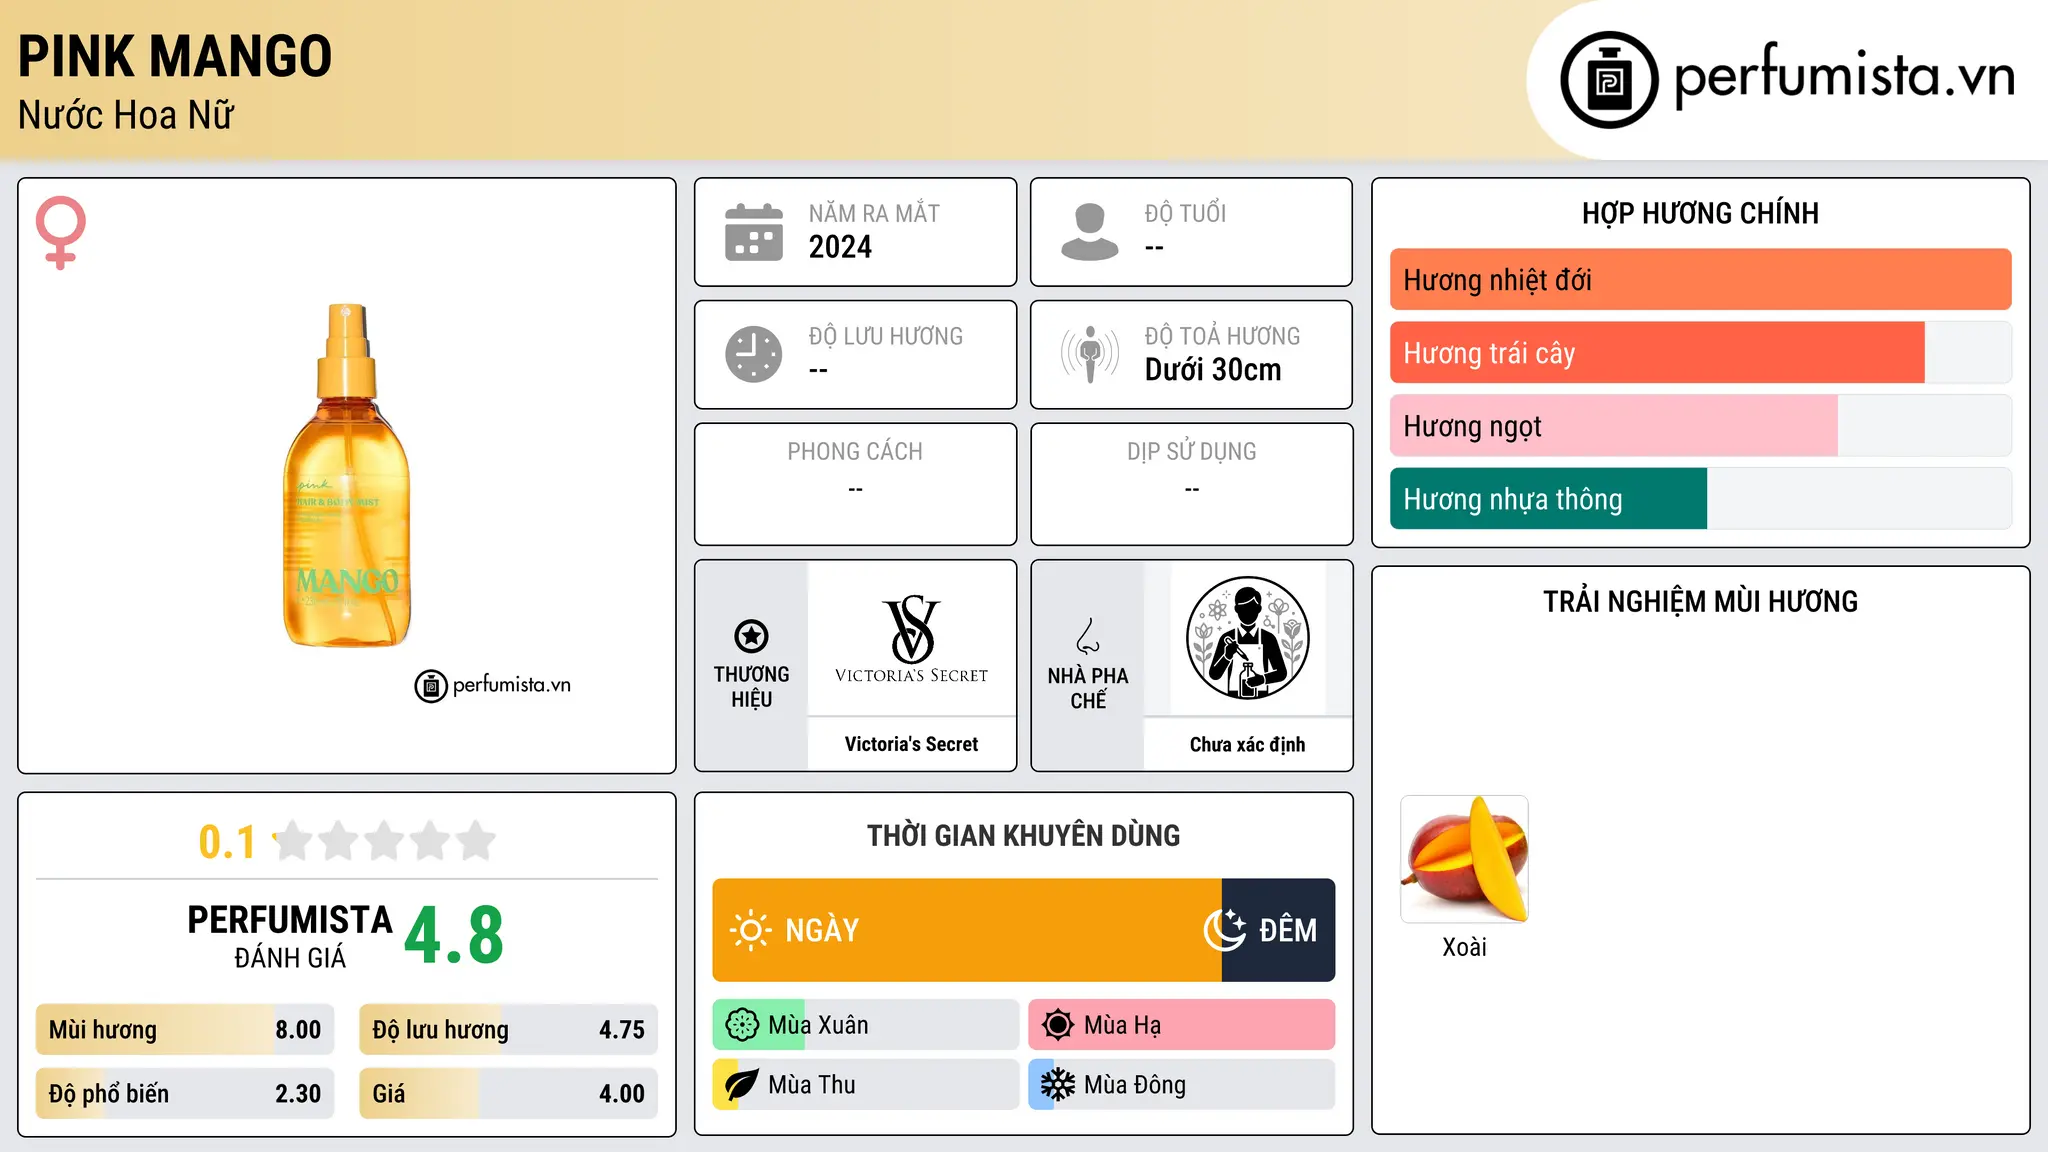
Task: Click the Giá 4.00 score bar
Action: pos(508,1094)
